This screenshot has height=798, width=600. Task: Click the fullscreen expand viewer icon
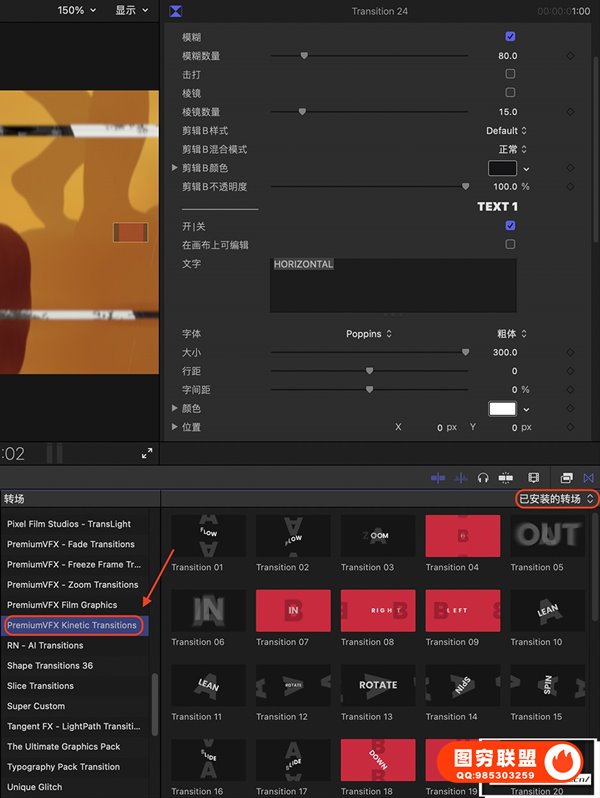147,453
